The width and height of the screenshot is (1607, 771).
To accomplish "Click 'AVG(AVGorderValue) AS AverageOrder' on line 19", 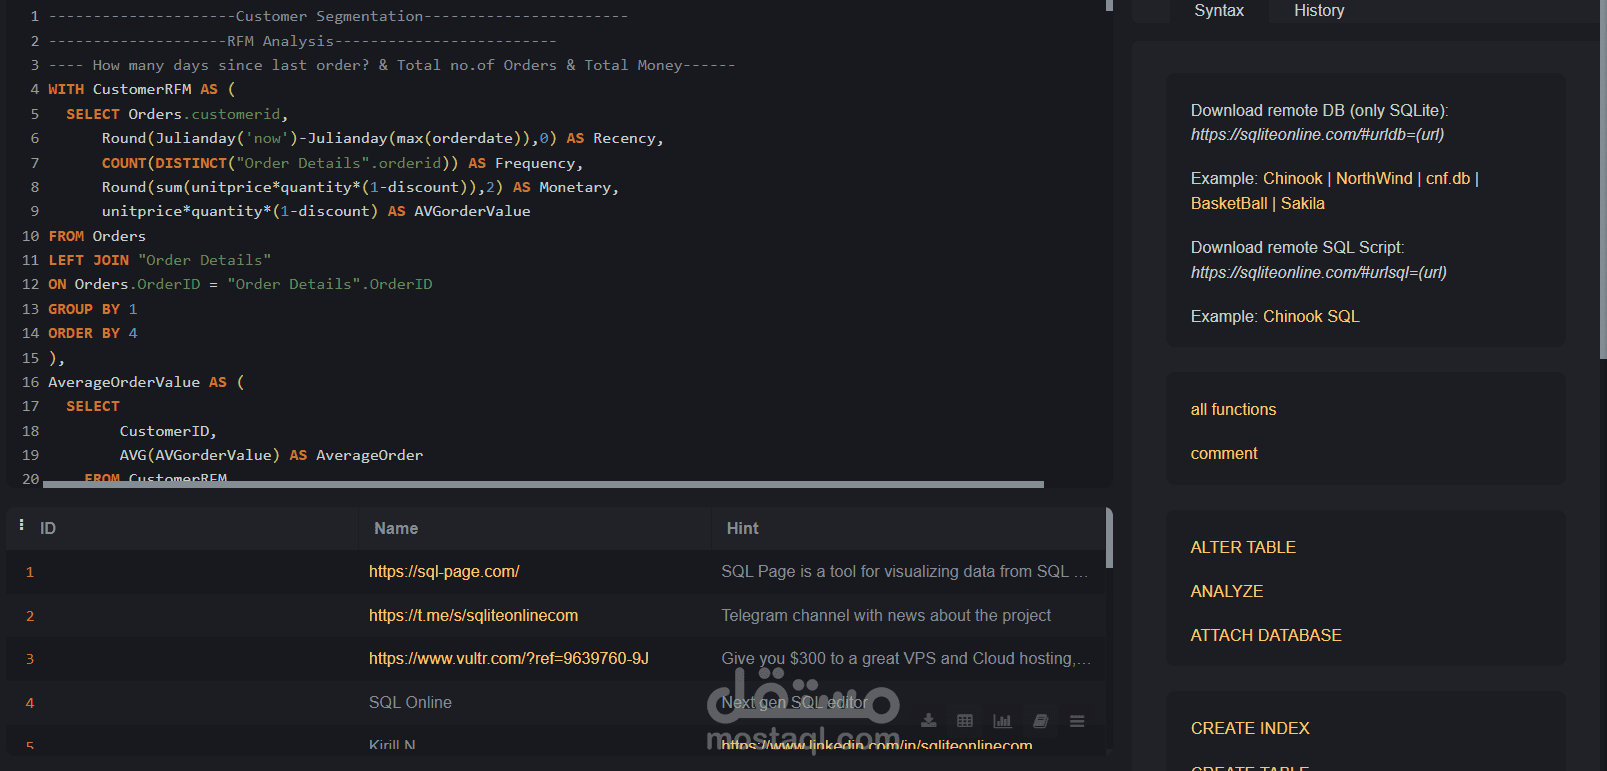I will tap(271, 455).
